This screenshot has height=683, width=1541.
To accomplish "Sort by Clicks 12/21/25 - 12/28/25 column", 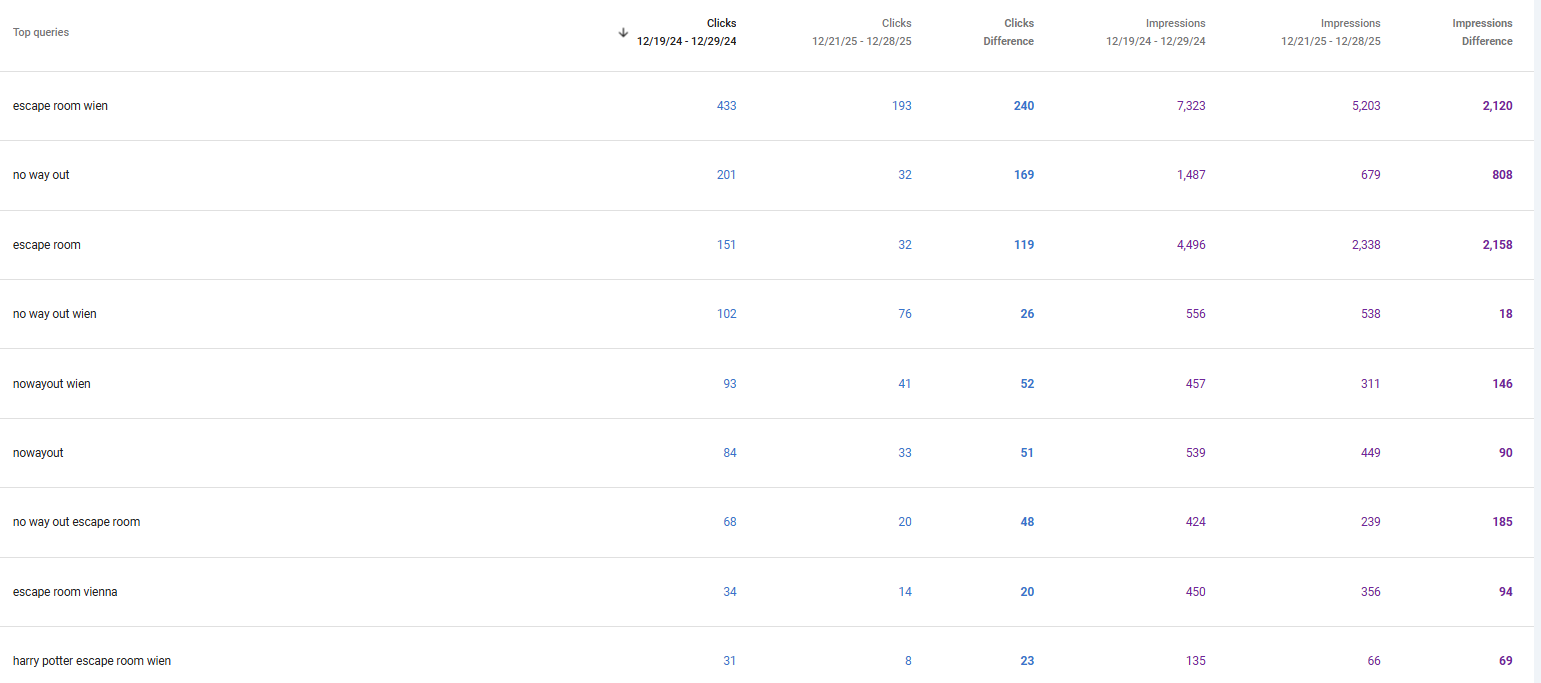I will tap(861, 32).
